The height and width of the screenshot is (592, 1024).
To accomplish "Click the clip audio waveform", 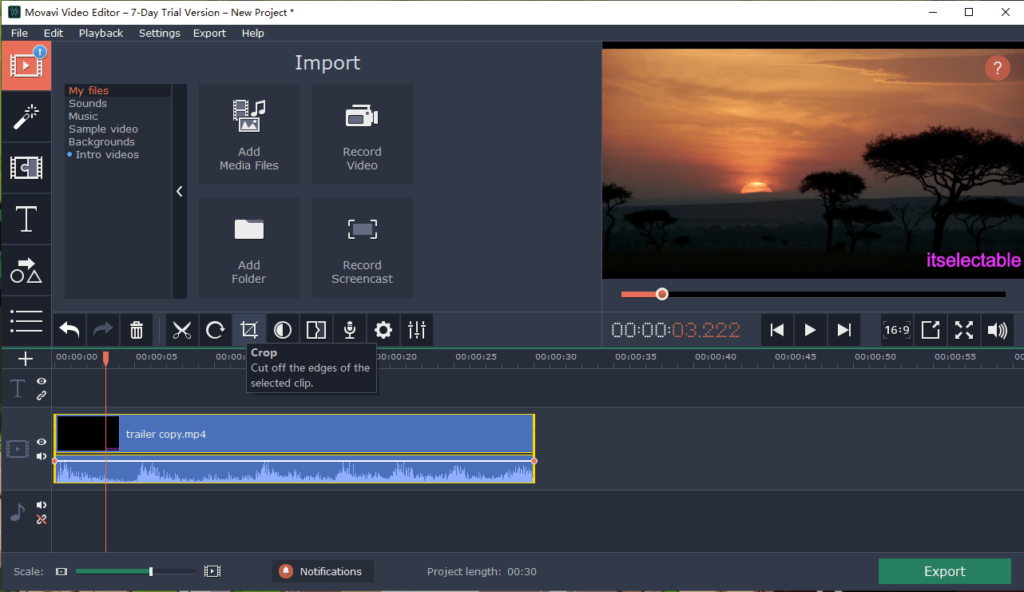I will (x=294, y=472).
